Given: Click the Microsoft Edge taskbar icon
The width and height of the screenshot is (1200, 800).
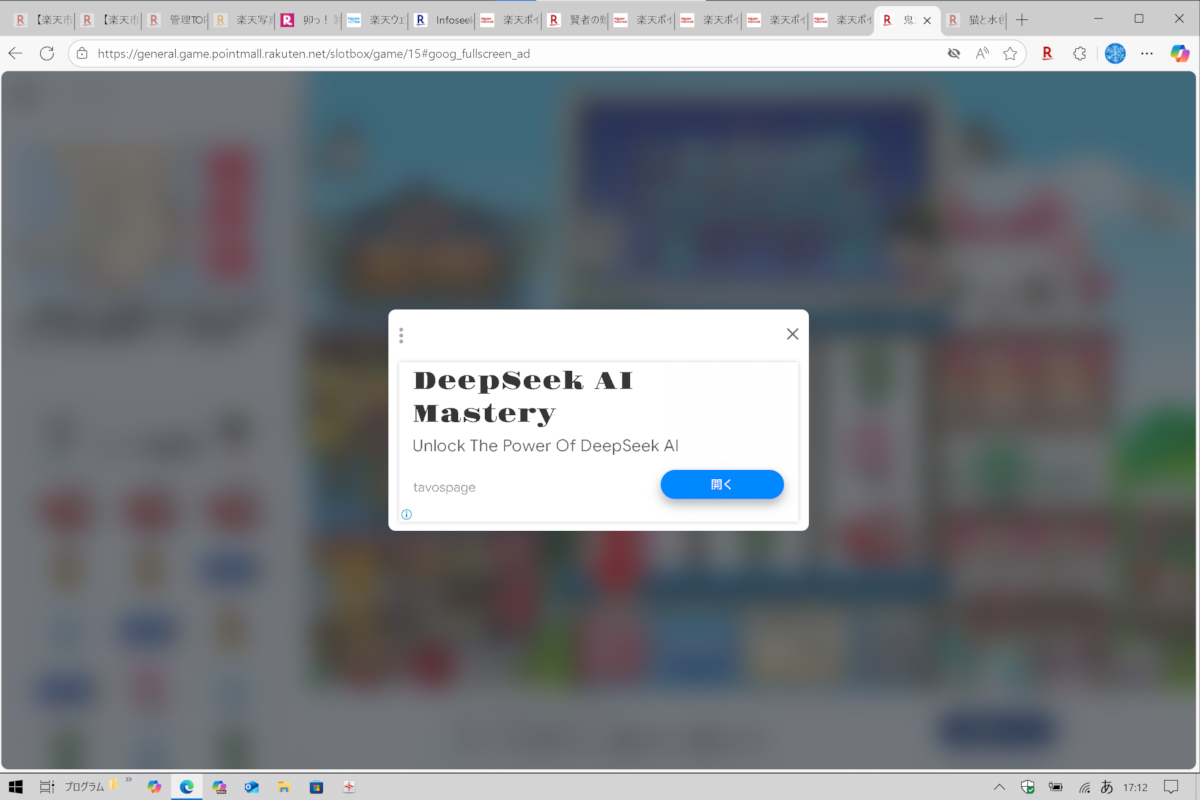Looking at the screenshot, I should tap(186, 787).
